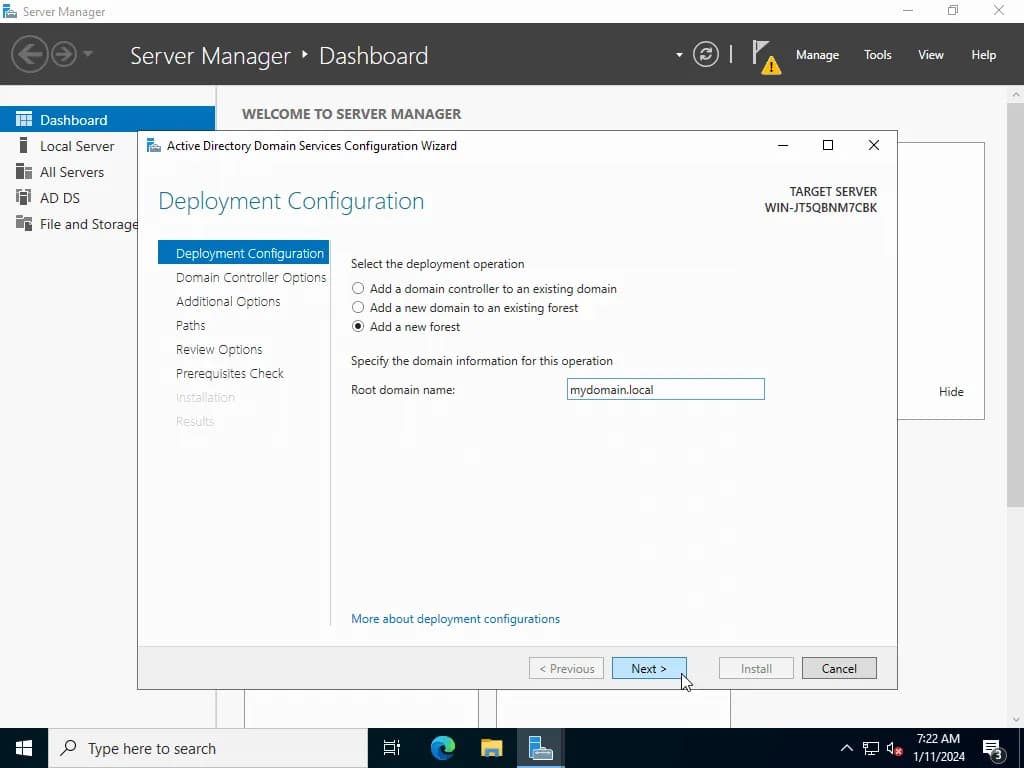
Task: Go to Domain Controller Options wizard step
Action: pyautogui.click(x=251, y=277)
